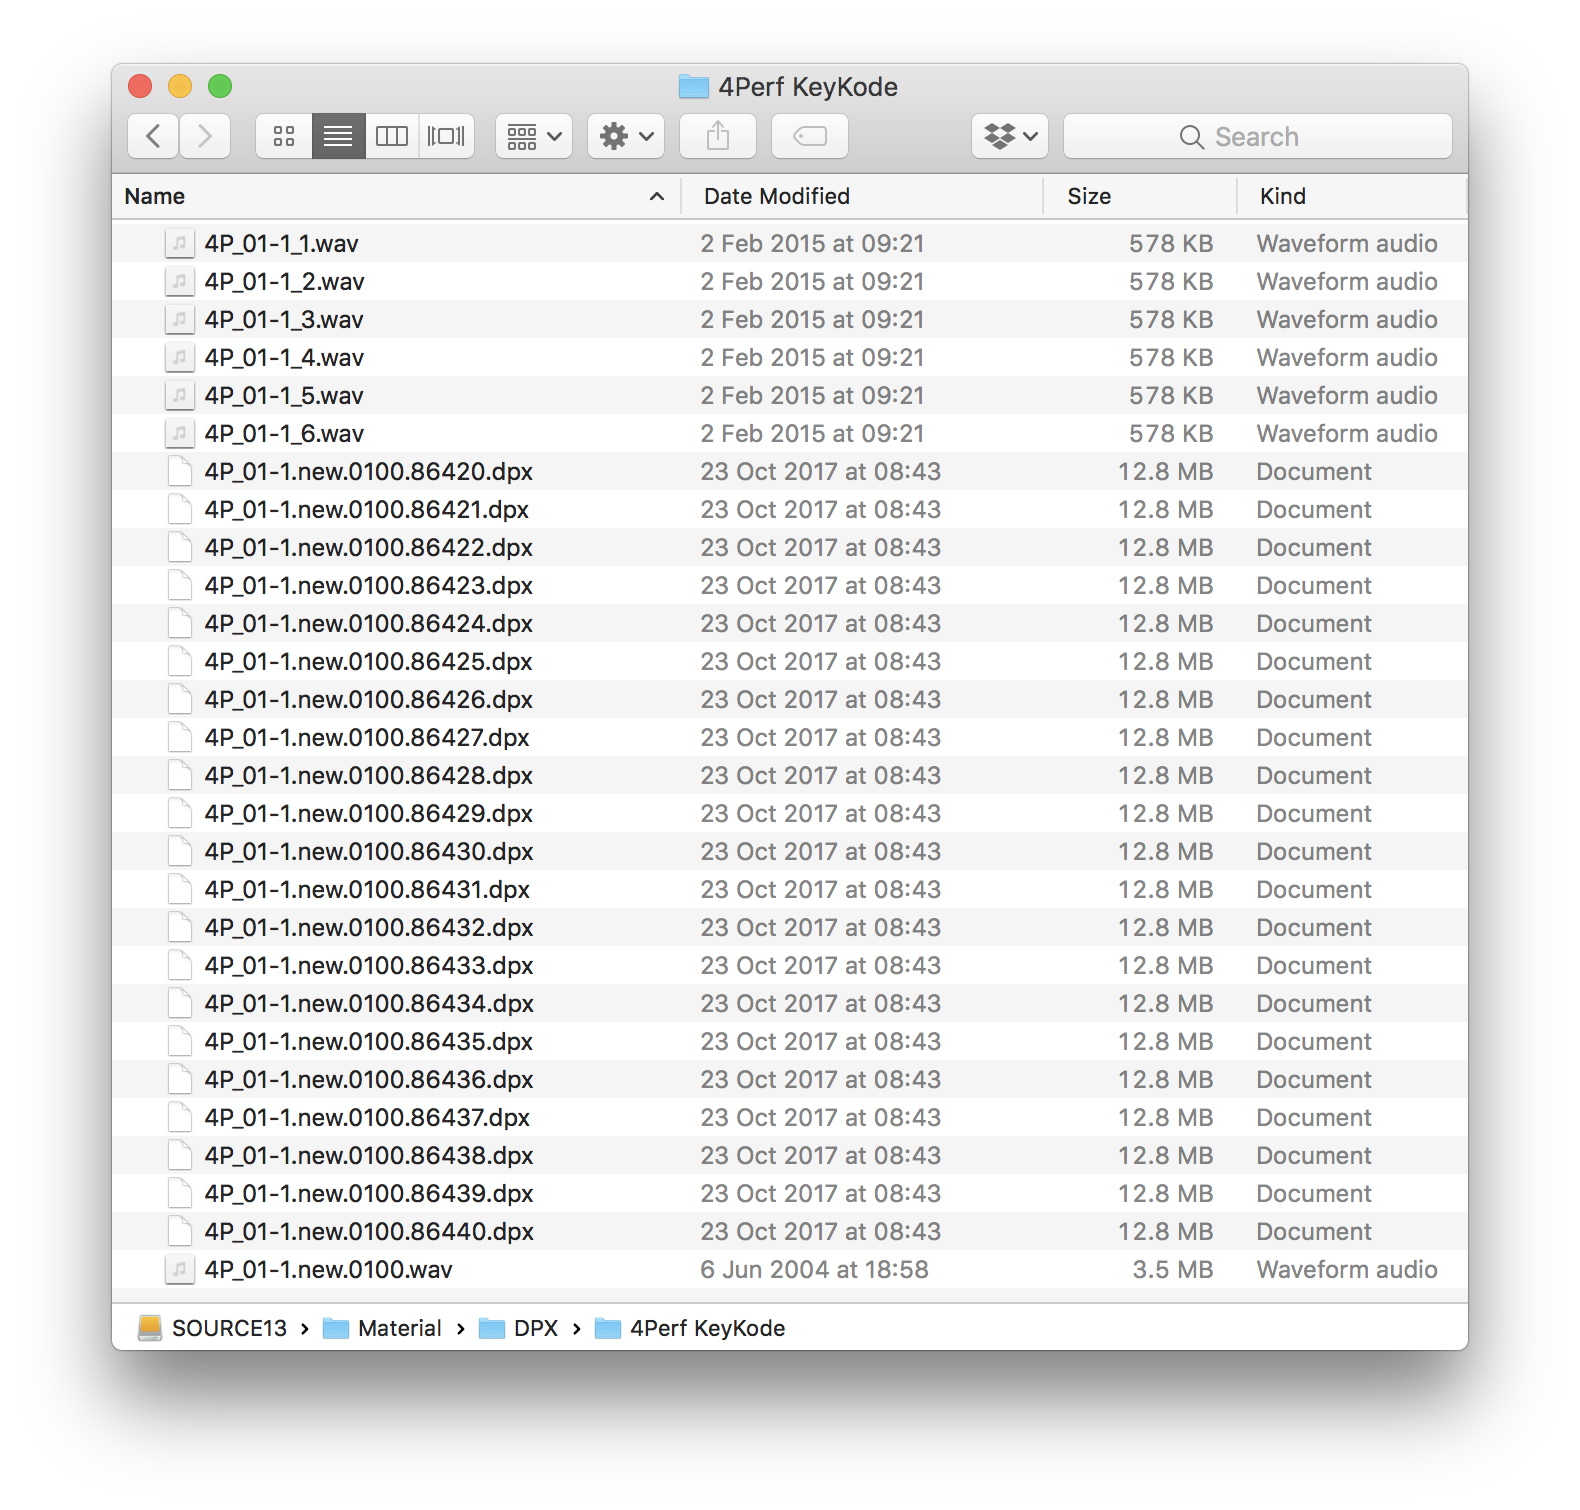This screenshot has height=1510, width=1580.
Task: Click the document icon of 86421.dpx
Action: tap(180, 509)
